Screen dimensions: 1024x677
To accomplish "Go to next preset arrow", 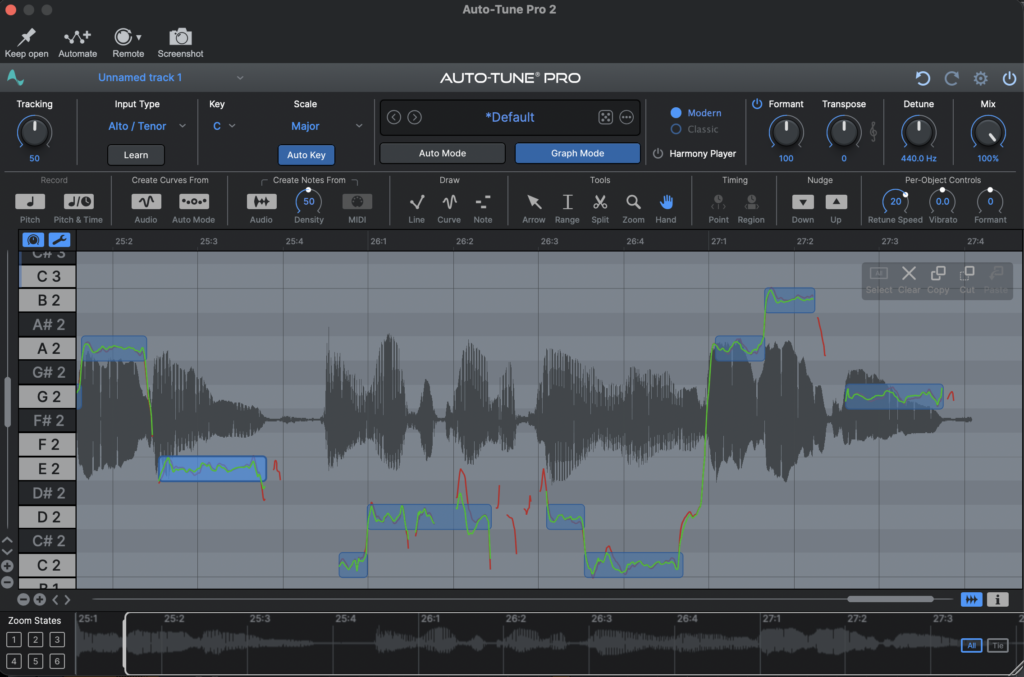I will 415,118.
